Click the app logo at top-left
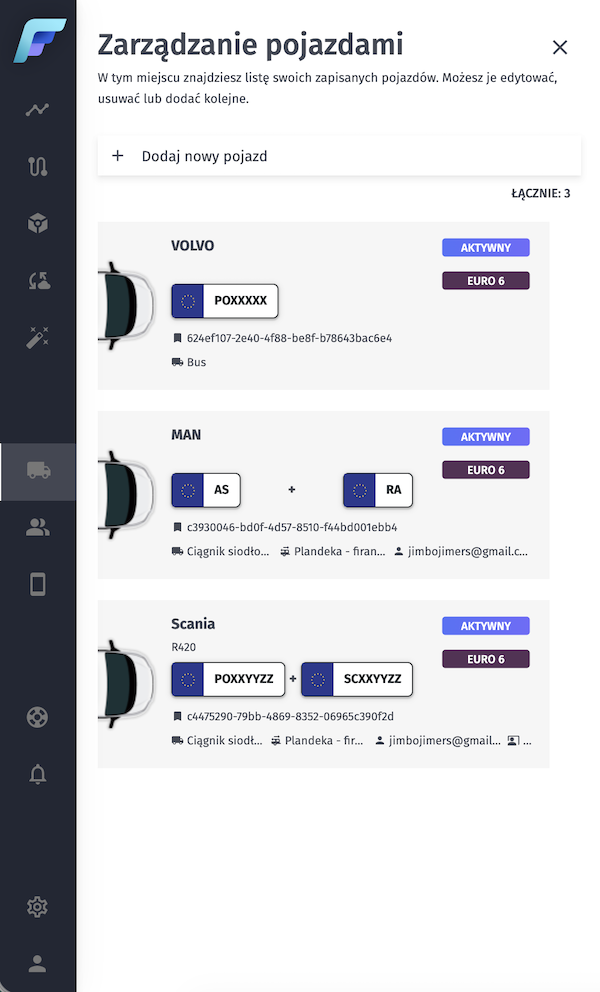 pos(39,40)
